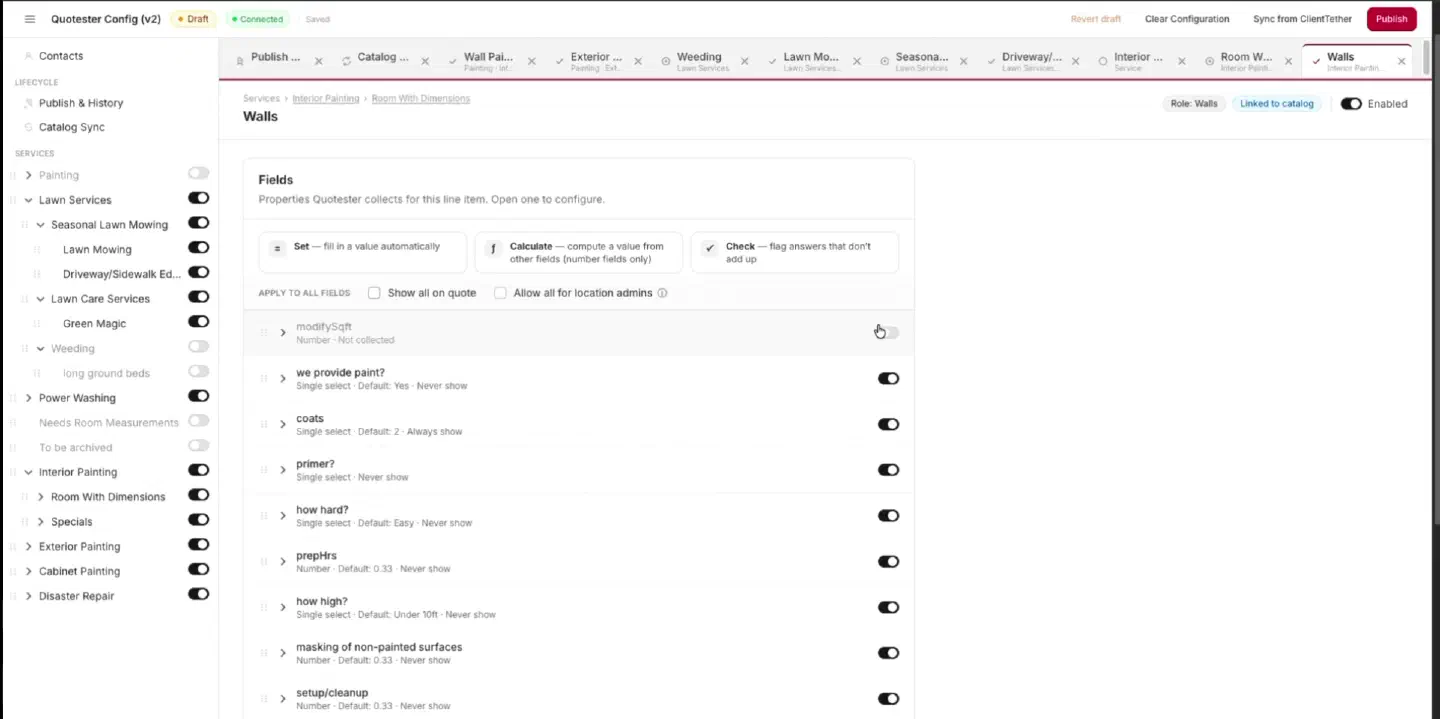
Task: Collapse the Interior Painting tree node
Action: [x=28, y=472]
